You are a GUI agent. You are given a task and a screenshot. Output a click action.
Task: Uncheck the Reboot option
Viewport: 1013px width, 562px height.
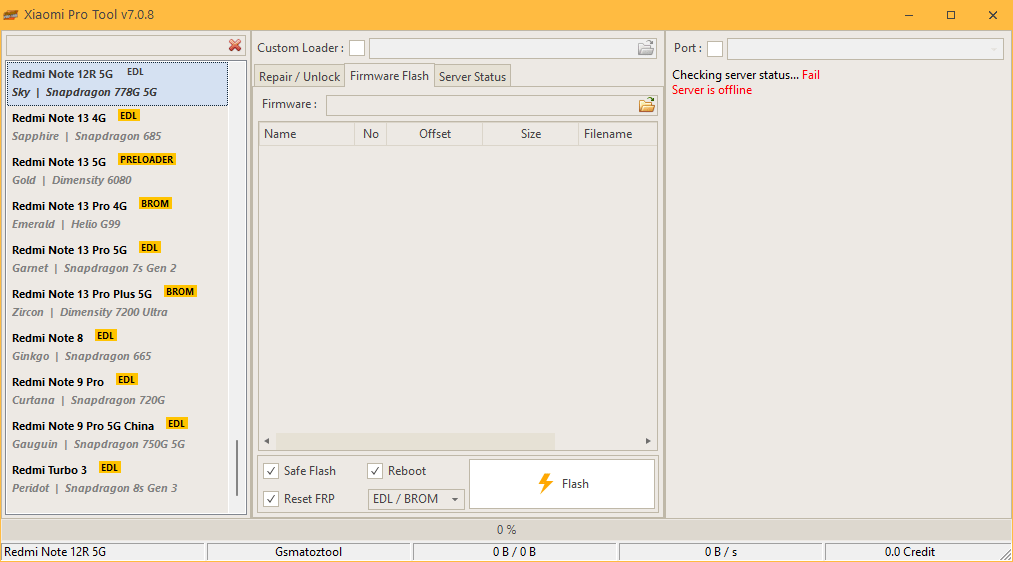(x=375, y=471)
